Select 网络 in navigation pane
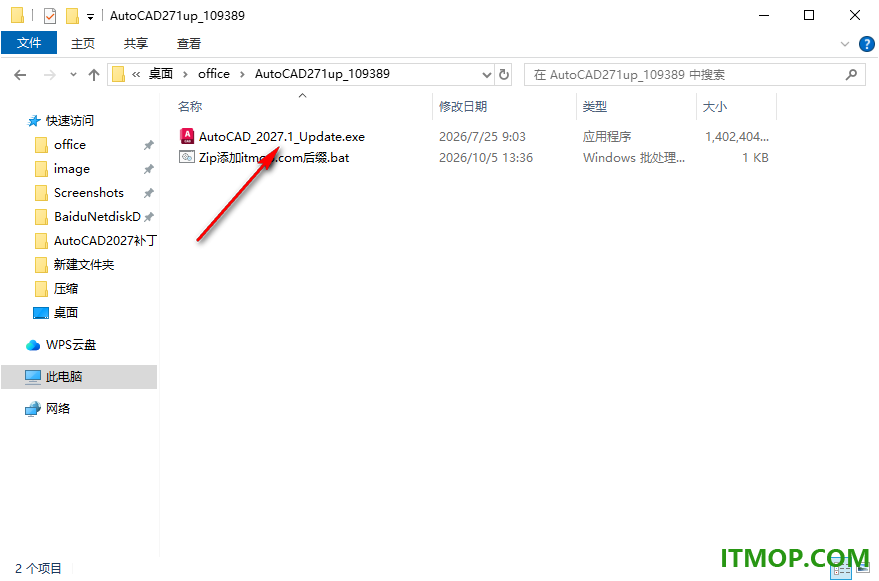Image resolution: width=879 pixels, height=581 pixels. pos(58,409)
